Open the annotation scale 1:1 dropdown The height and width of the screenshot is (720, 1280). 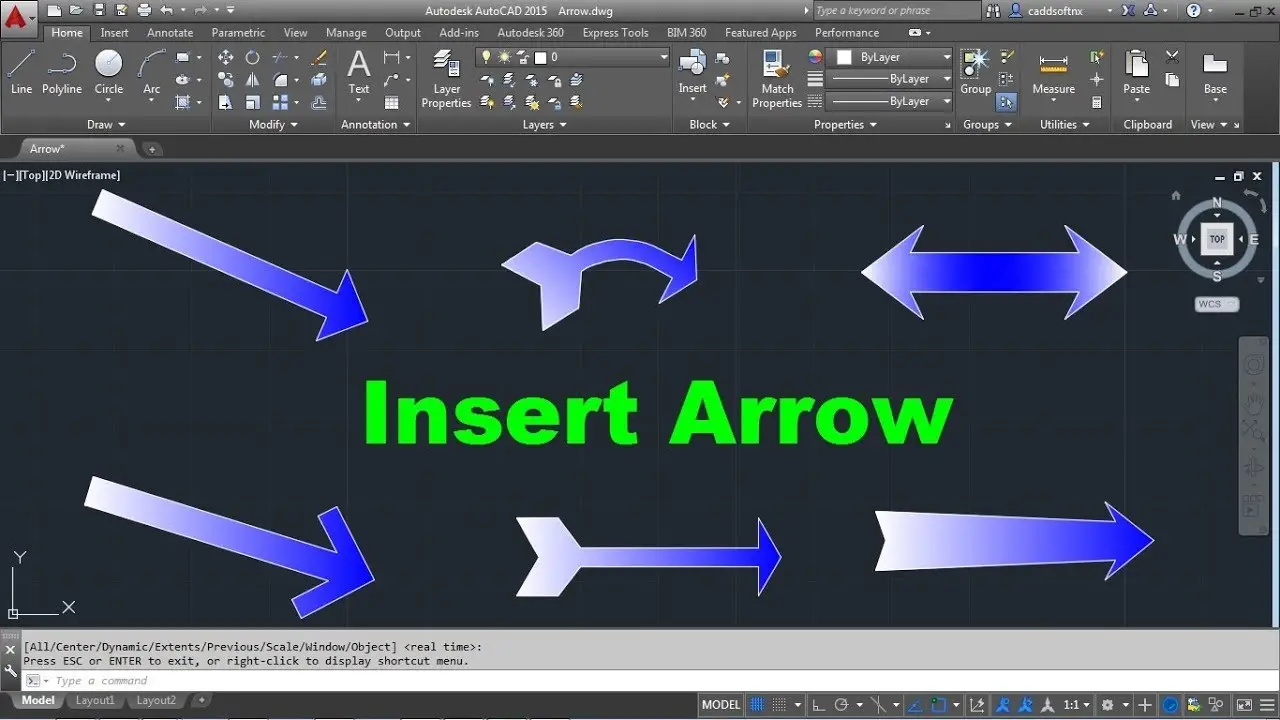[x=1076, y=705]
